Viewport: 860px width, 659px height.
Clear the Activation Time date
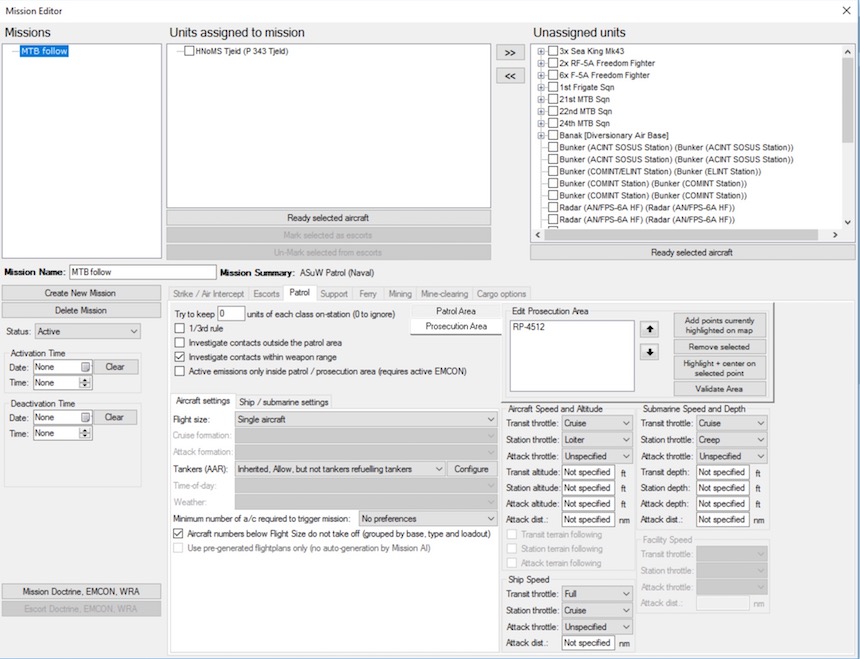[115, 367]
